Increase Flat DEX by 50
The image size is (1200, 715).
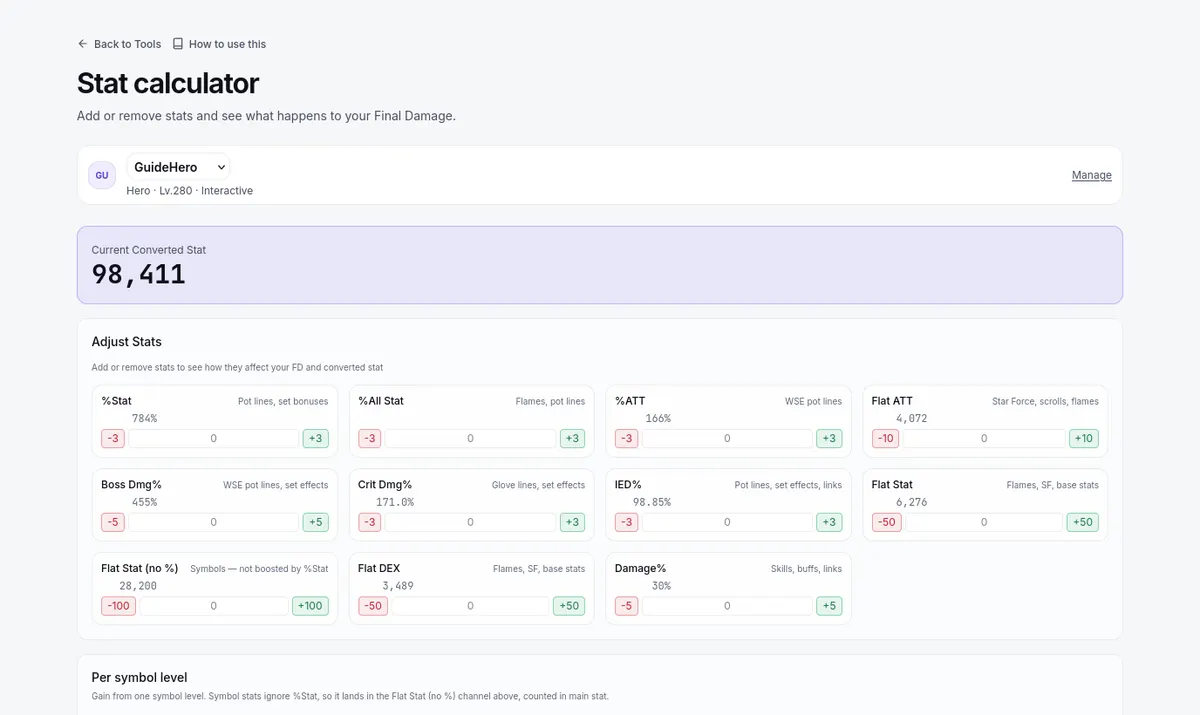(x=570, y=606)
